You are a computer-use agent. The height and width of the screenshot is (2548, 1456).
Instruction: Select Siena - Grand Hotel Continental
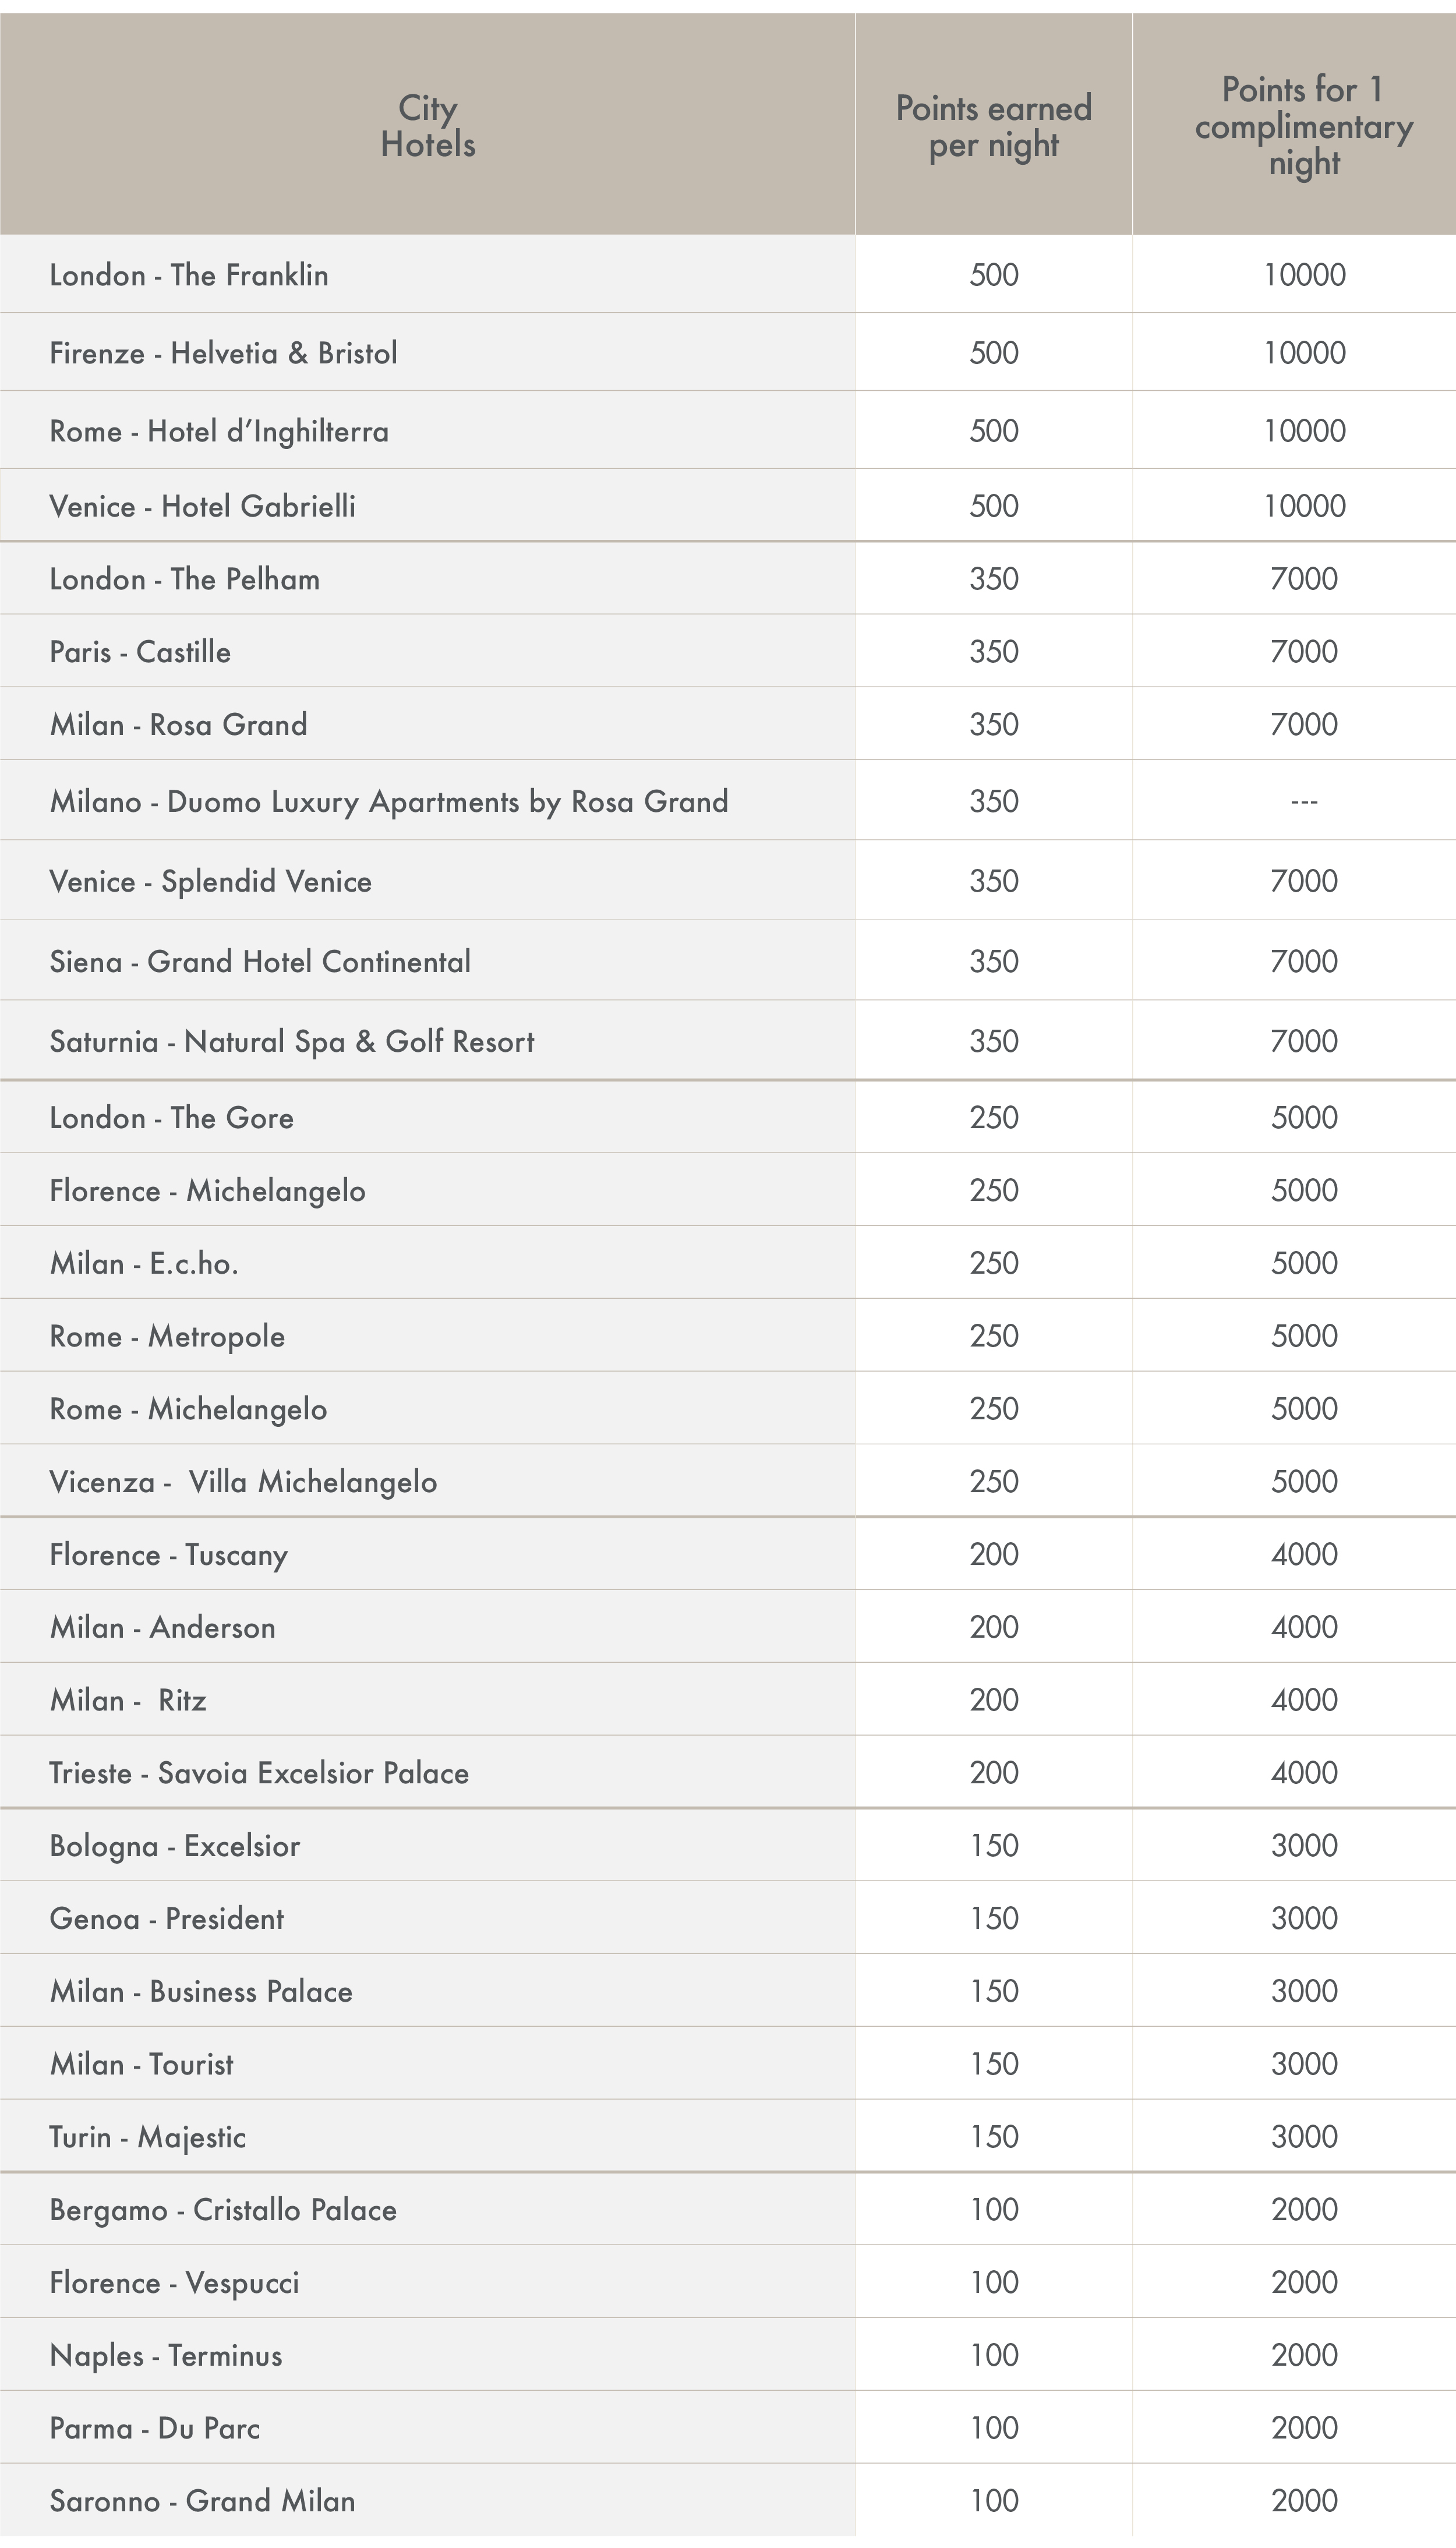[x=260, y=962]
